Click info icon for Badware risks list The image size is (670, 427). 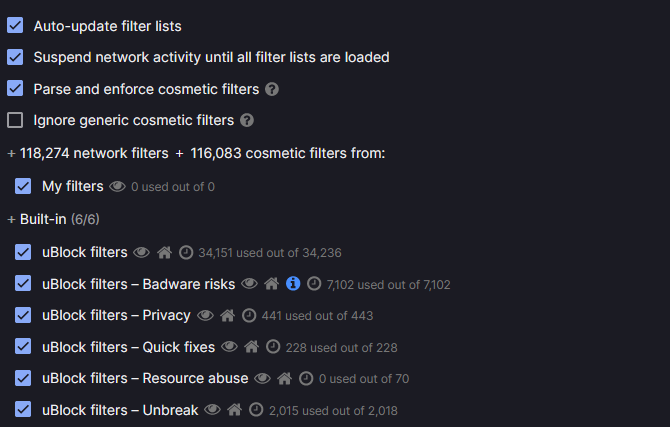point(293,284)
